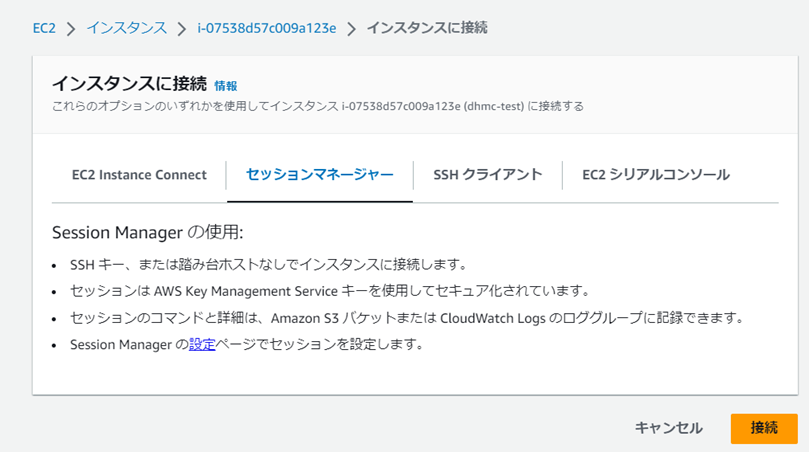Click the インスタンスに接続 heading
The image size is (809, 452).
(129, 84)
